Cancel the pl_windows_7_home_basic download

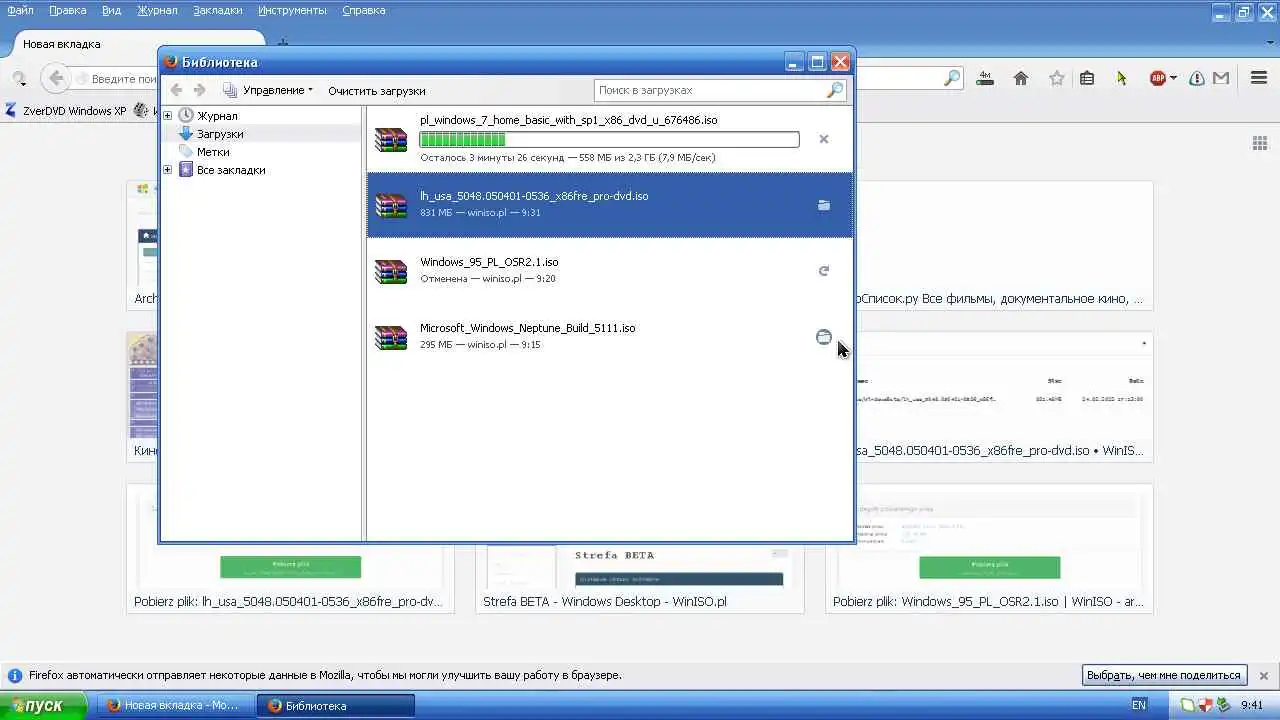pyautogui.click(x=824, y=139)
